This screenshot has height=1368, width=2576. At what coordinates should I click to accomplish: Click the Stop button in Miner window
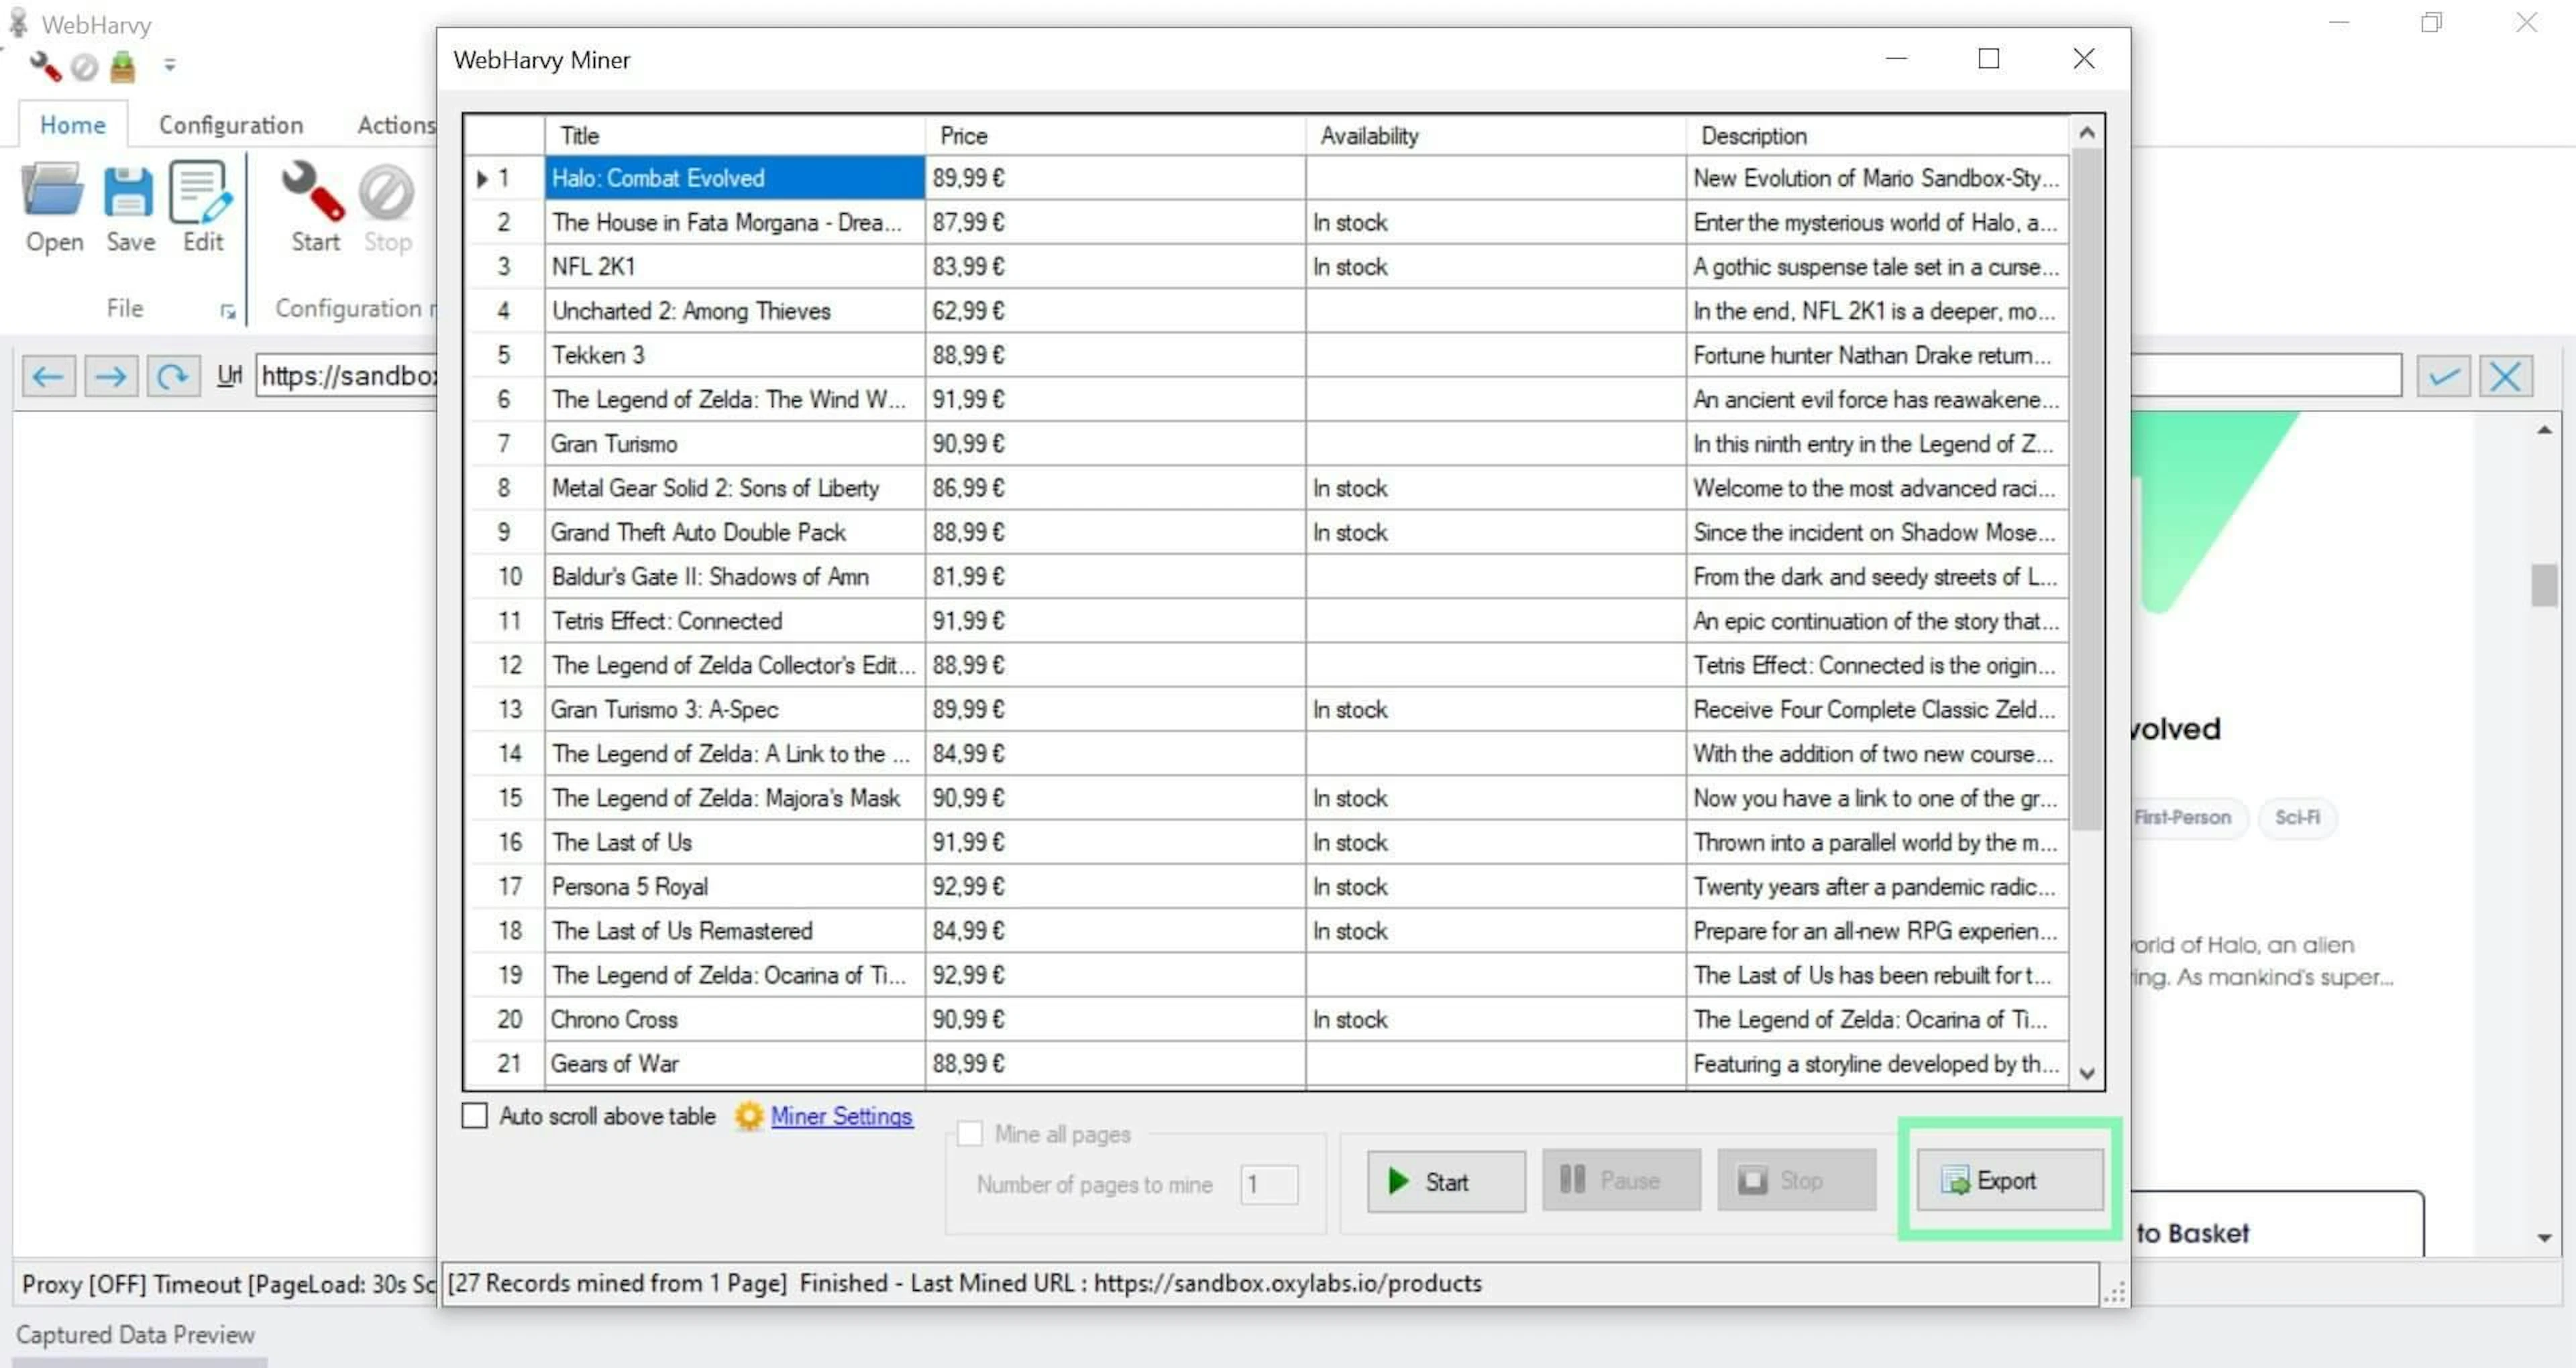(1796, 1181)
